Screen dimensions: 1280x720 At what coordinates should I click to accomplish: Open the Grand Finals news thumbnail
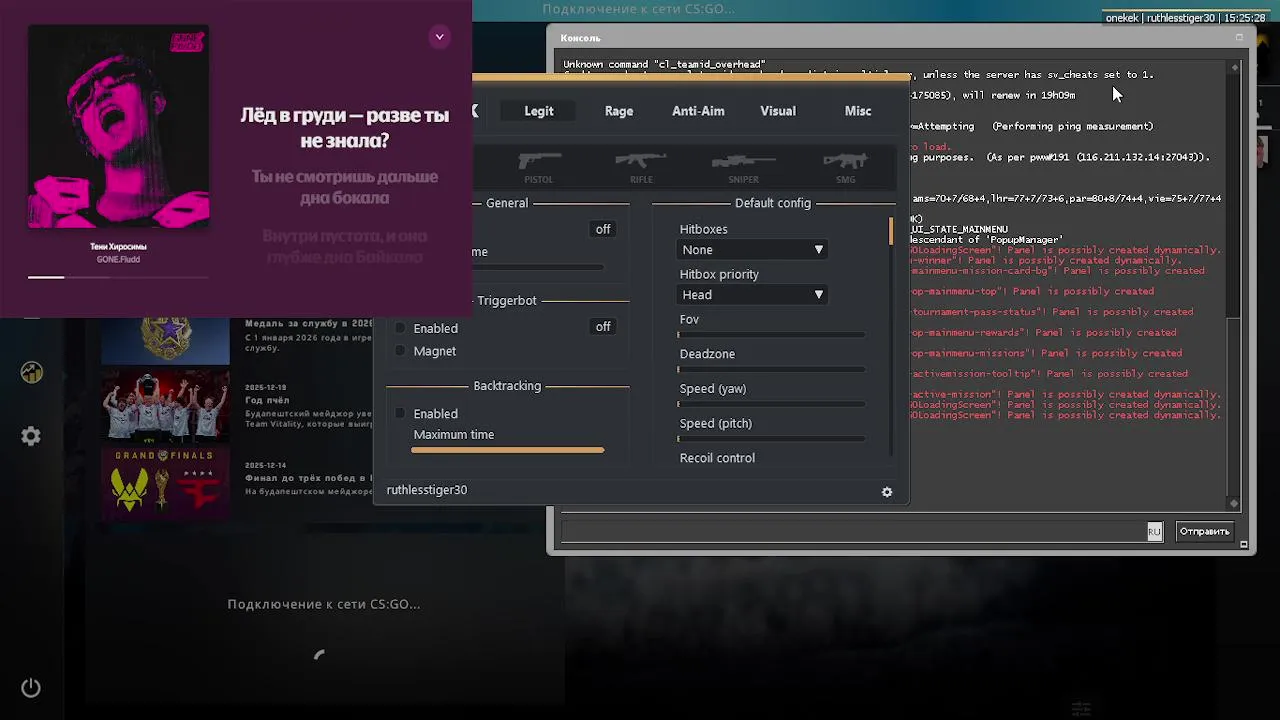tap(165, 482)
